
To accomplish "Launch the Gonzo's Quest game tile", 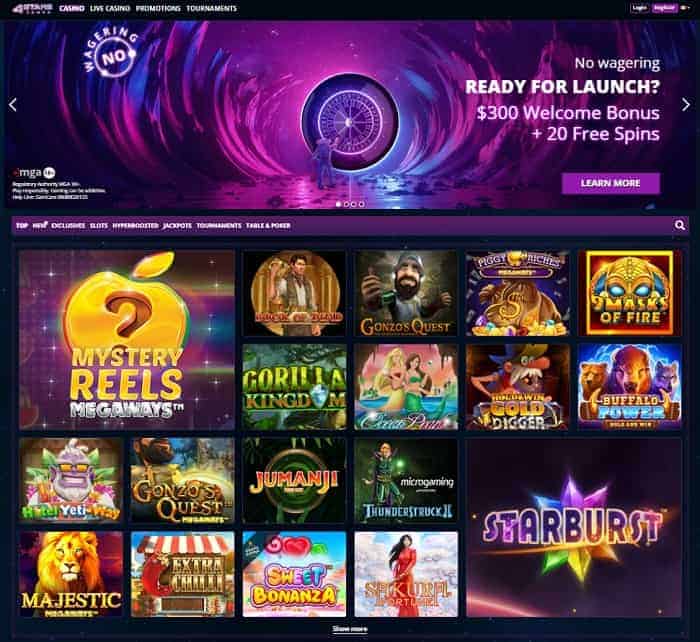I will point(406,293).
